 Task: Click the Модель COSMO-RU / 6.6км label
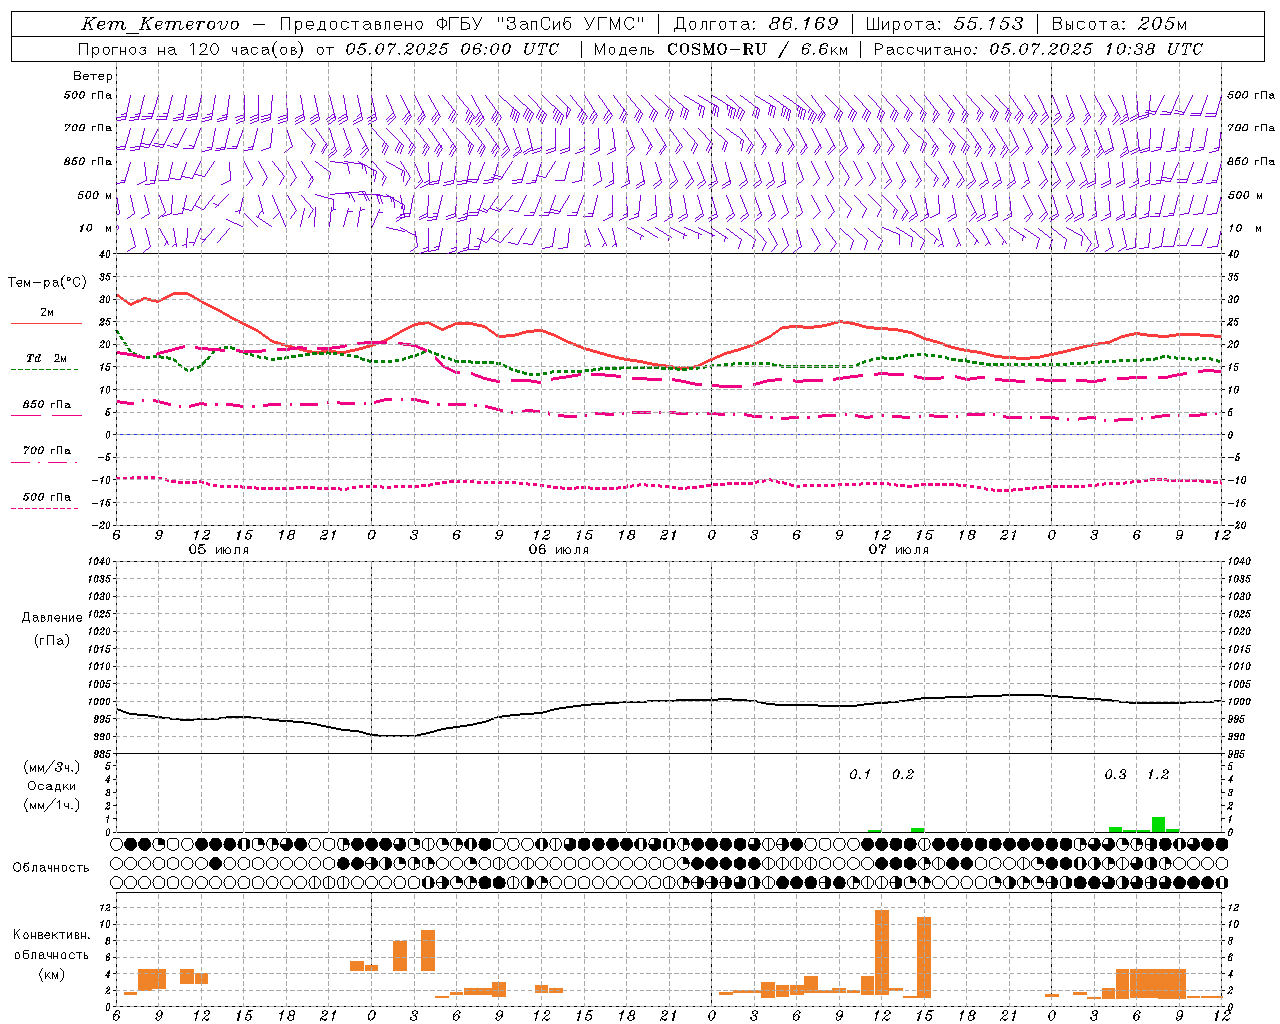click(719, 49)
